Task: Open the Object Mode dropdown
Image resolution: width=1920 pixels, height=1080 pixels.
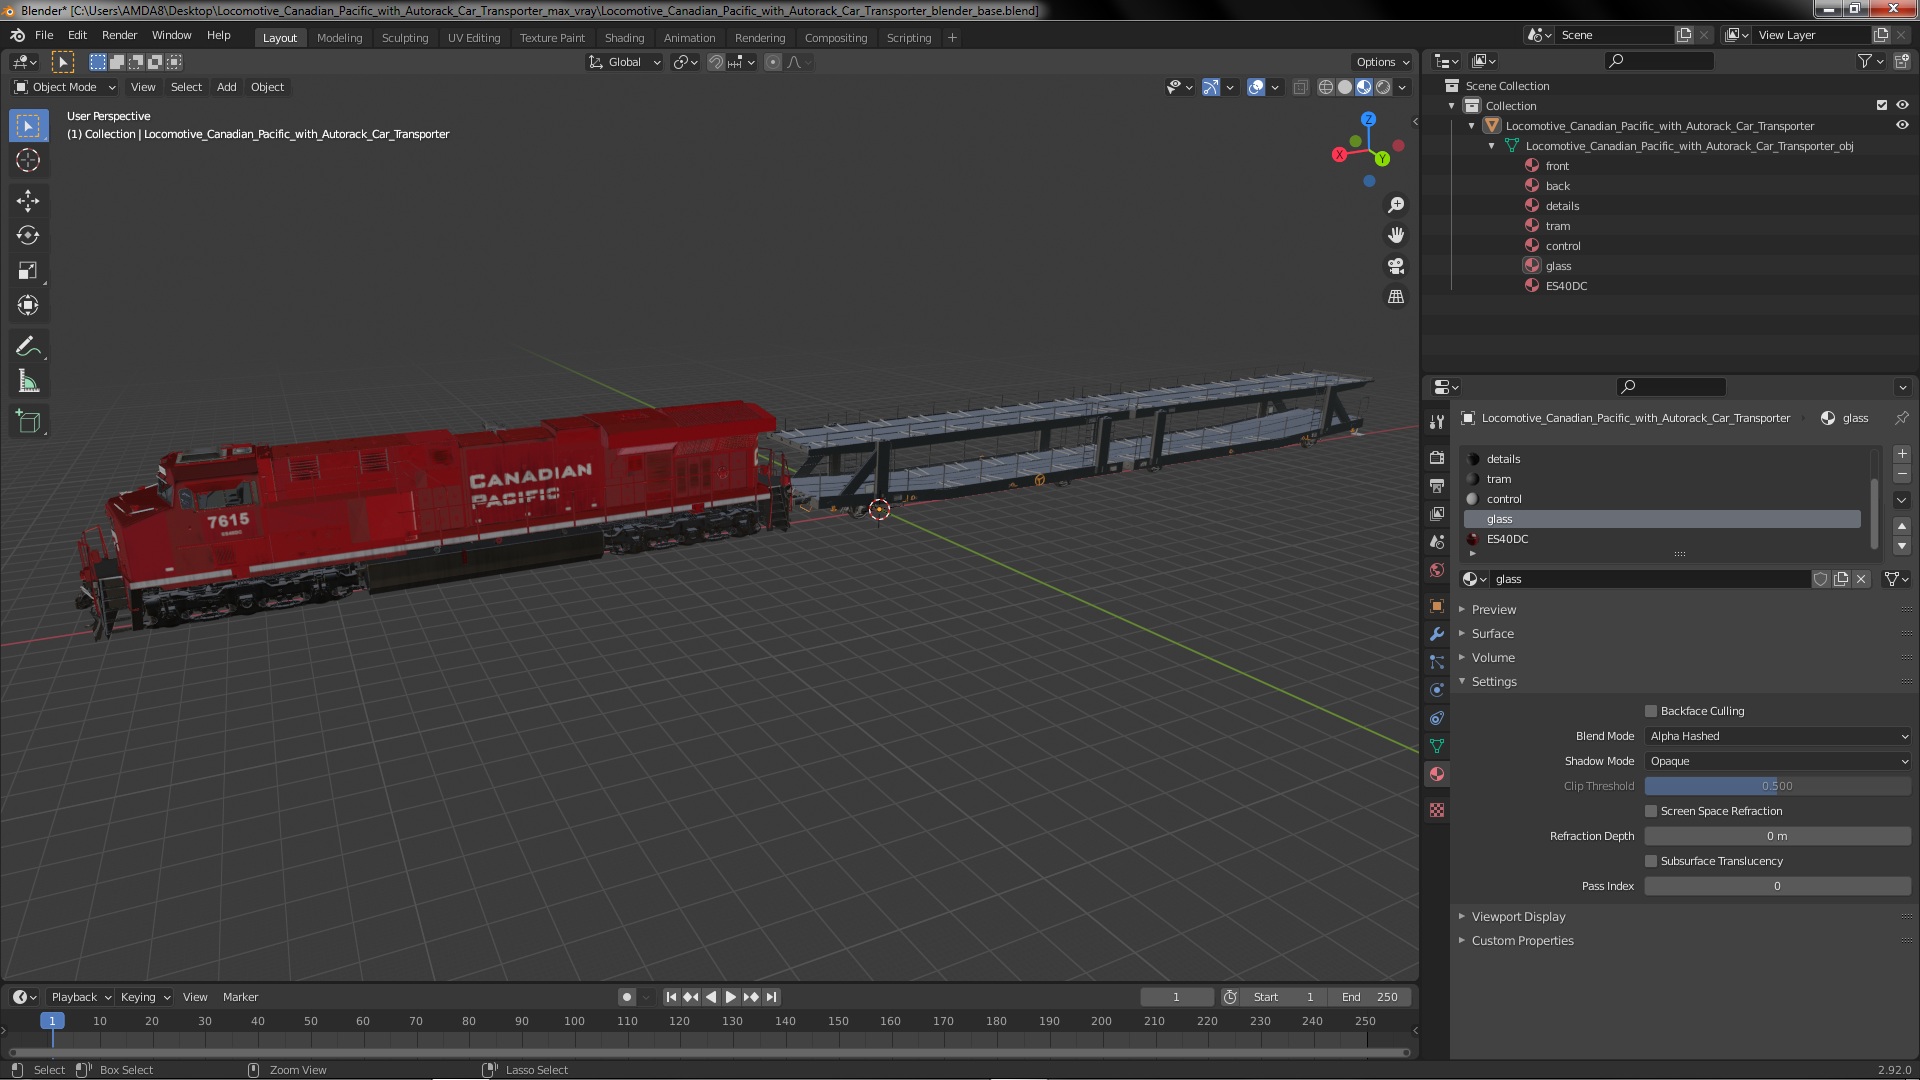Action: [x=65, y=87]
